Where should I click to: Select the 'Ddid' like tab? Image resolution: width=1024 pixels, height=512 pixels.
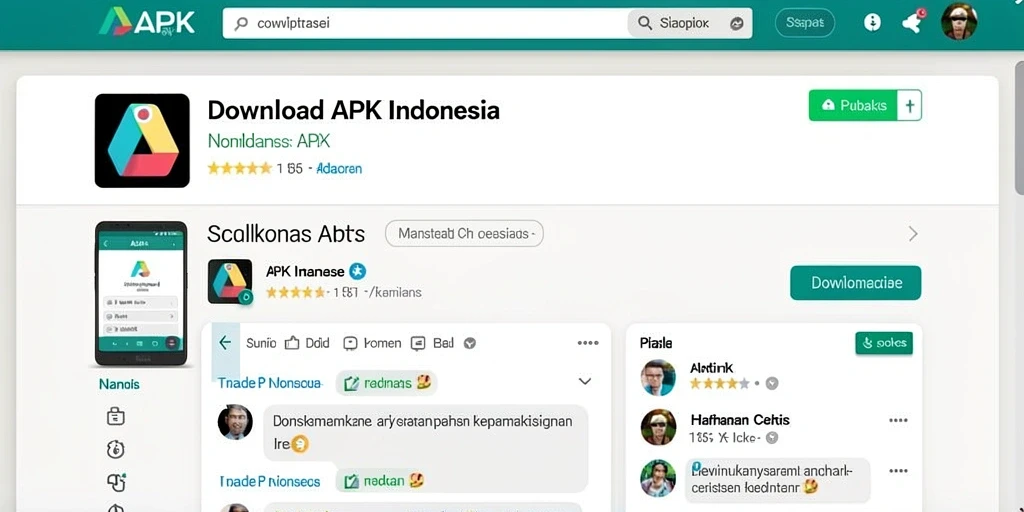(308, 343)
